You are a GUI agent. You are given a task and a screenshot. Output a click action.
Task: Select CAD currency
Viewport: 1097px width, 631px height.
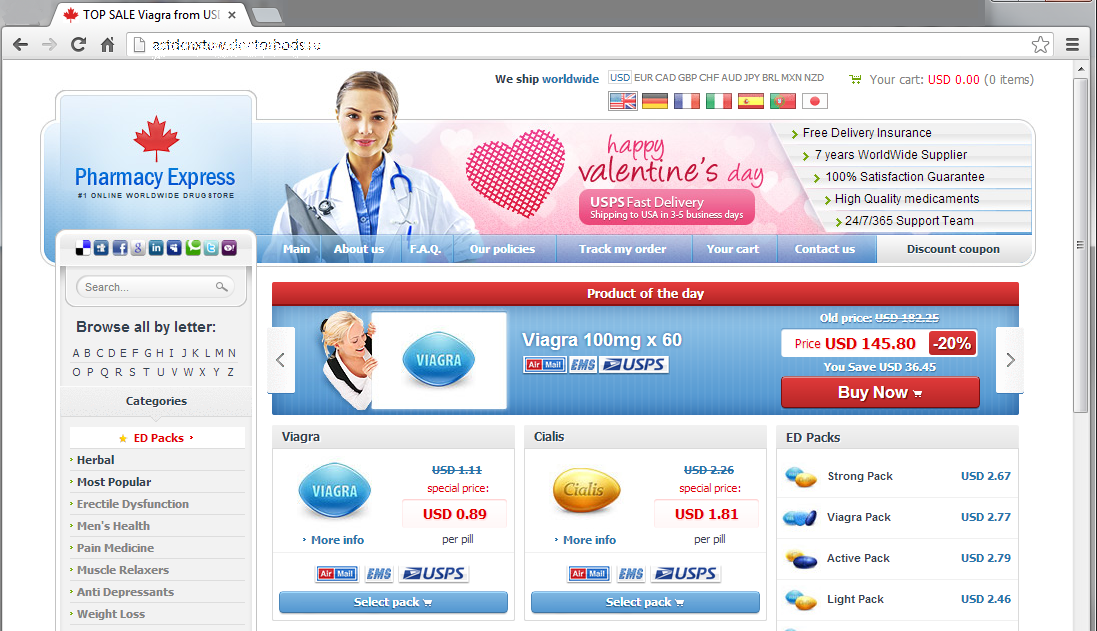[665, 78]
